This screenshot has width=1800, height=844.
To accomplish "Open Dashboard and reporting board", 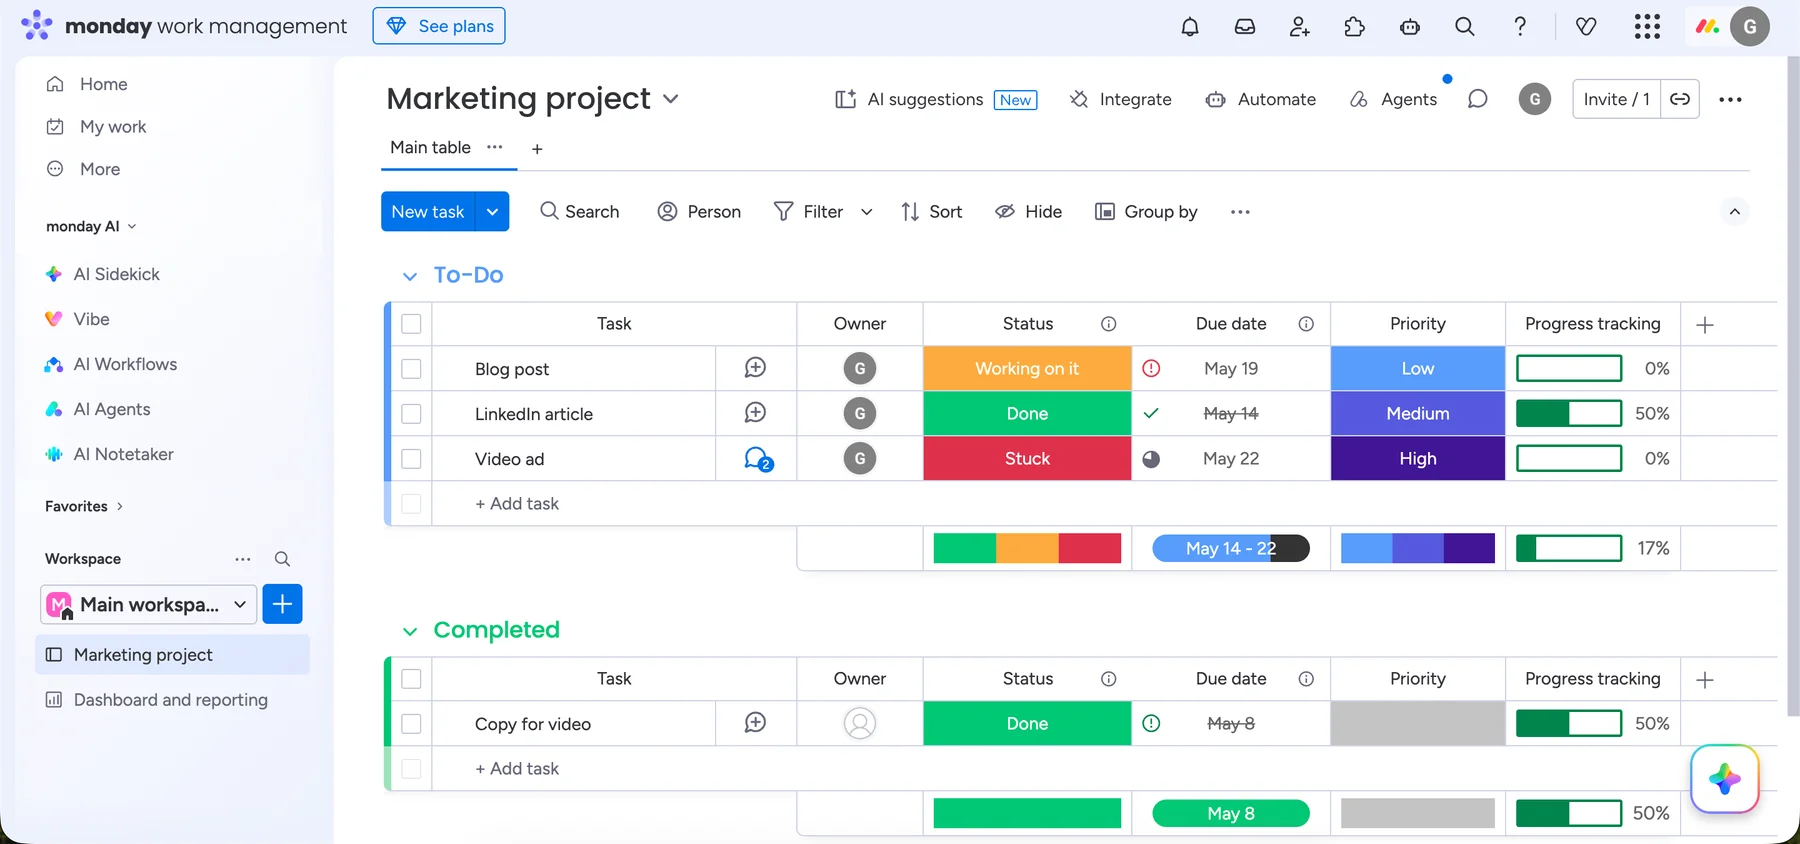I will click(171, 700).
